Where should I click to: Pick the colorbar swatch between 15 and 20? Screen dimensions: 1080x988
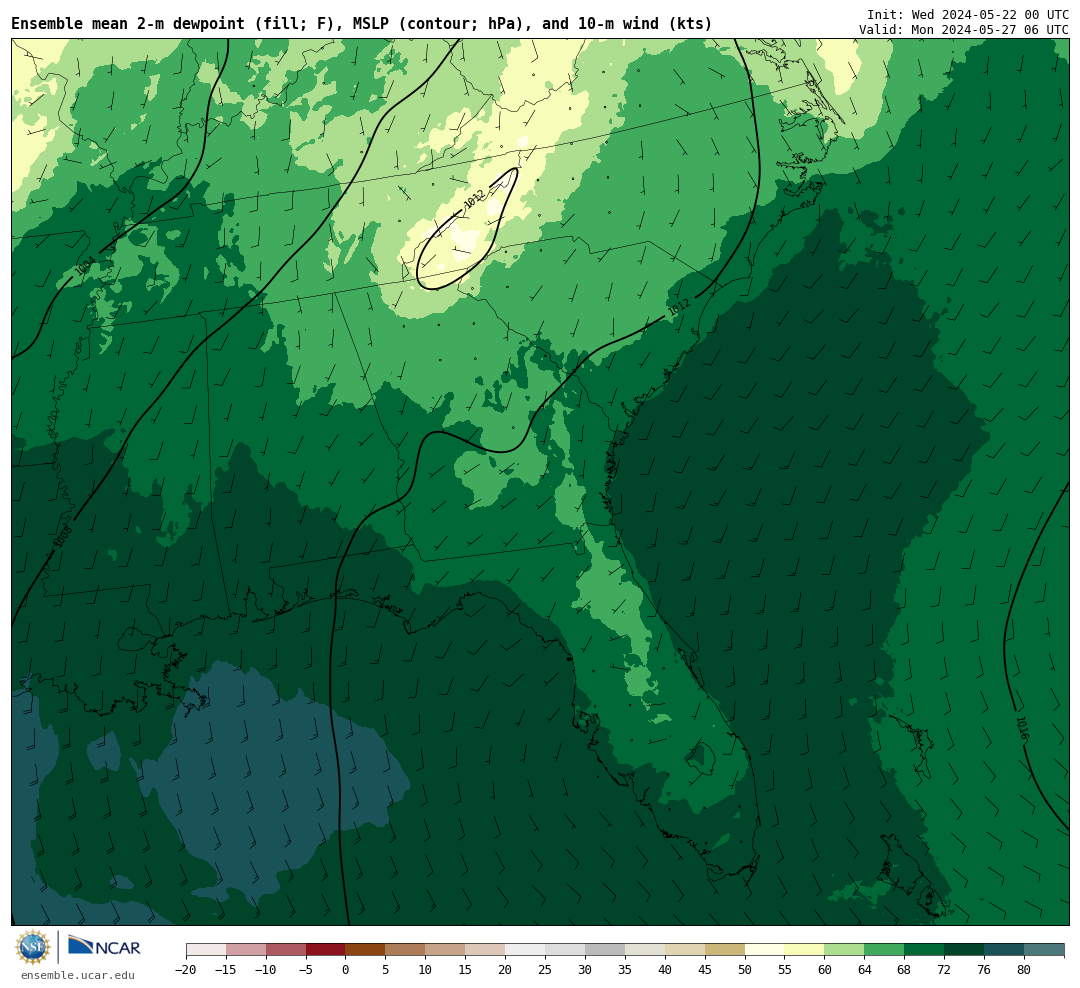(485, 950)
